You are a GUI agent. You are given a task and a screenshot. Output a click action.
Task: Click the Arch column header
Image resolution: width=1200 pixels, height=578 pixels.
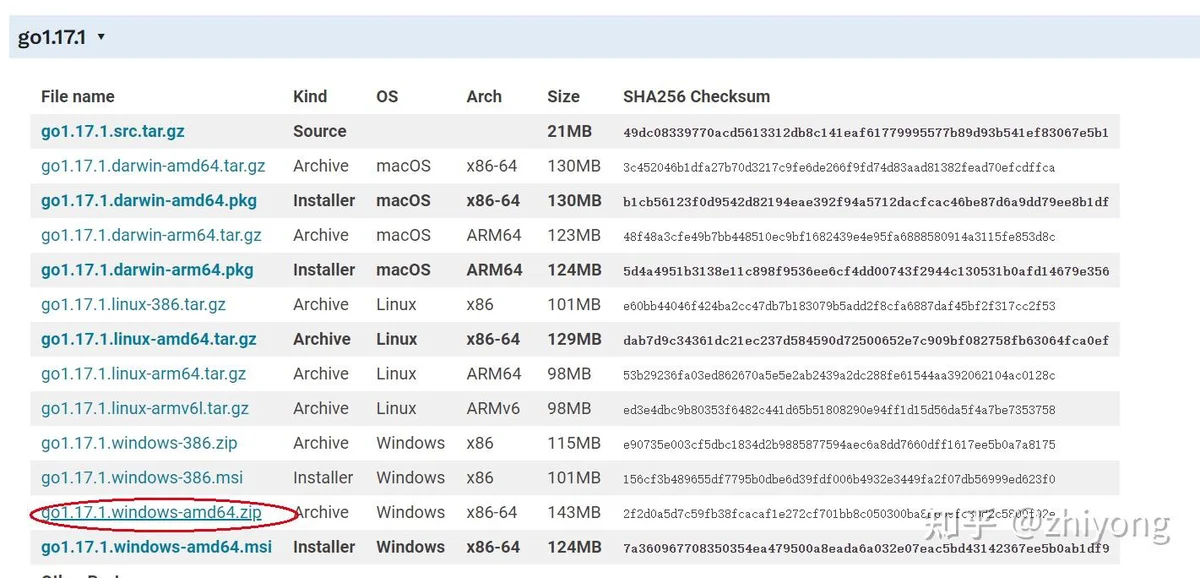(x=484, y=96)
